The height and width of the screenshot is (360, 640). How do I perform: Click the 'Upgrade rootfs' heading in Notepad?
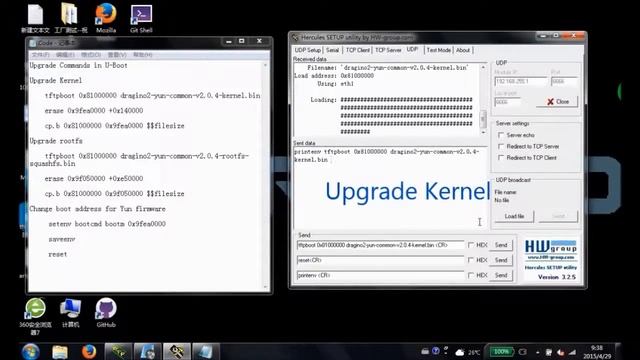pyautogui.click(x=56, y=141)
